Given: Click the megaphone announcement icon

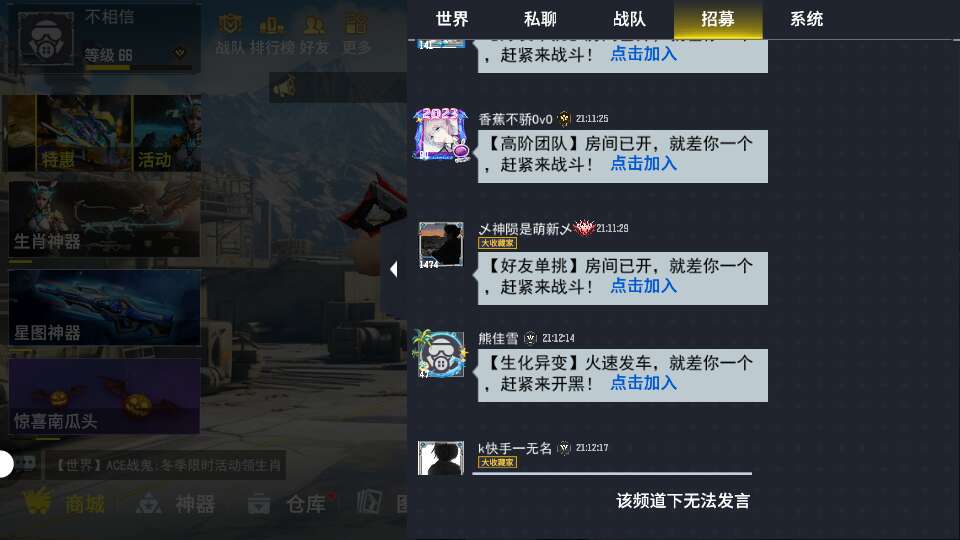Looking at the screenshot, I should 284,88.
